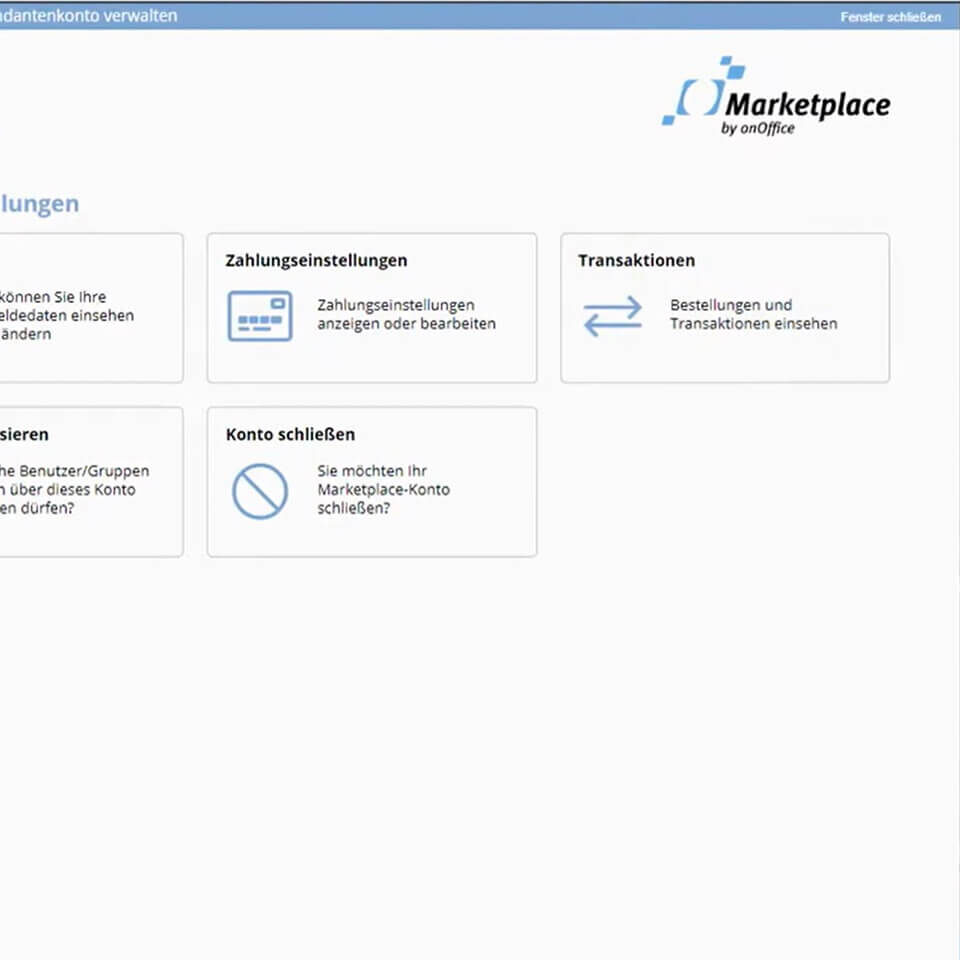Click the header title 'dantenkonto verwalten'
This screenshot has width=960, height=960.
coord(89,16)
